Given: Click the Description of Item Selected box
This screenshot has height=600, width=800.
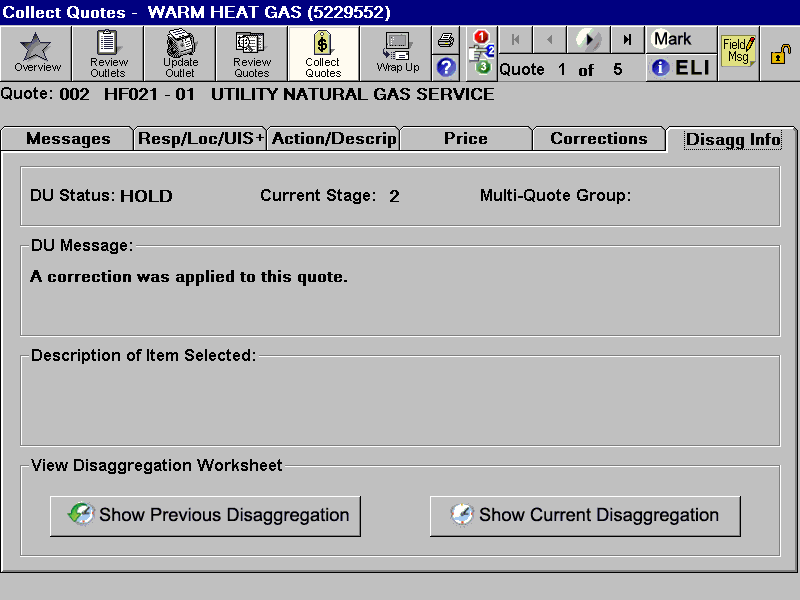Looking at the screenshot, I should [x=401, y=401].
